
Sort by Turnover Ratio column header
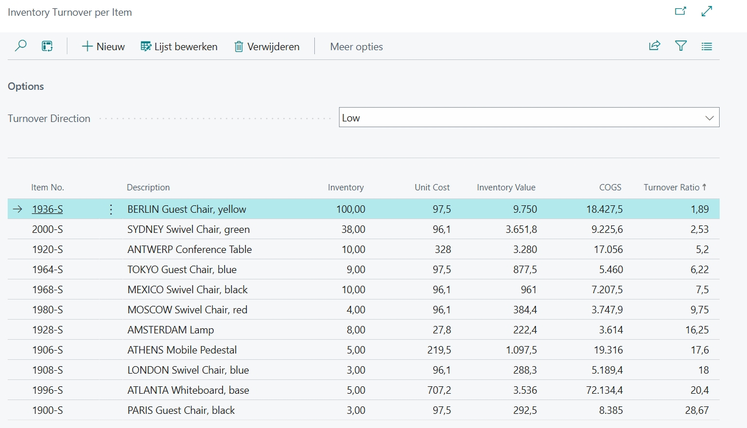674,187
